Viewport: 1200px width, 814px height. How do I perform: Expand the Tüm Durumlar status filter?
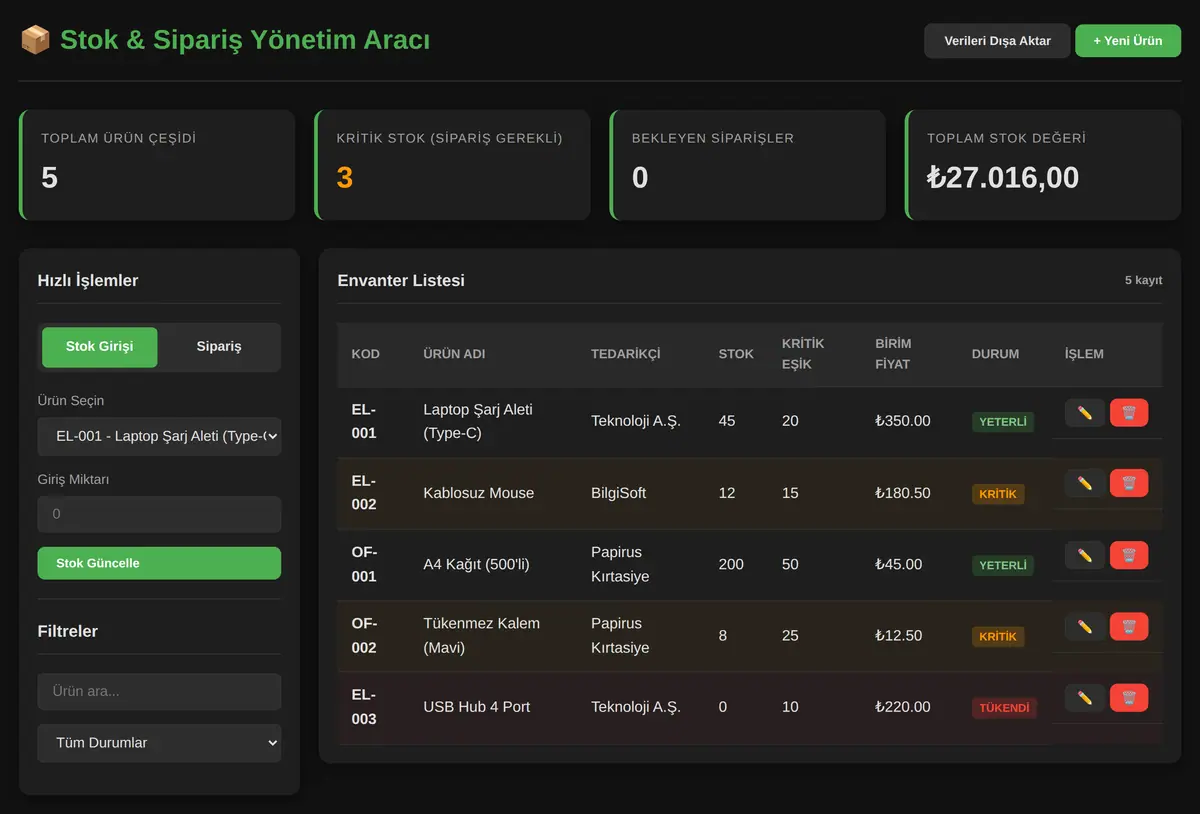tap(159, 743)
